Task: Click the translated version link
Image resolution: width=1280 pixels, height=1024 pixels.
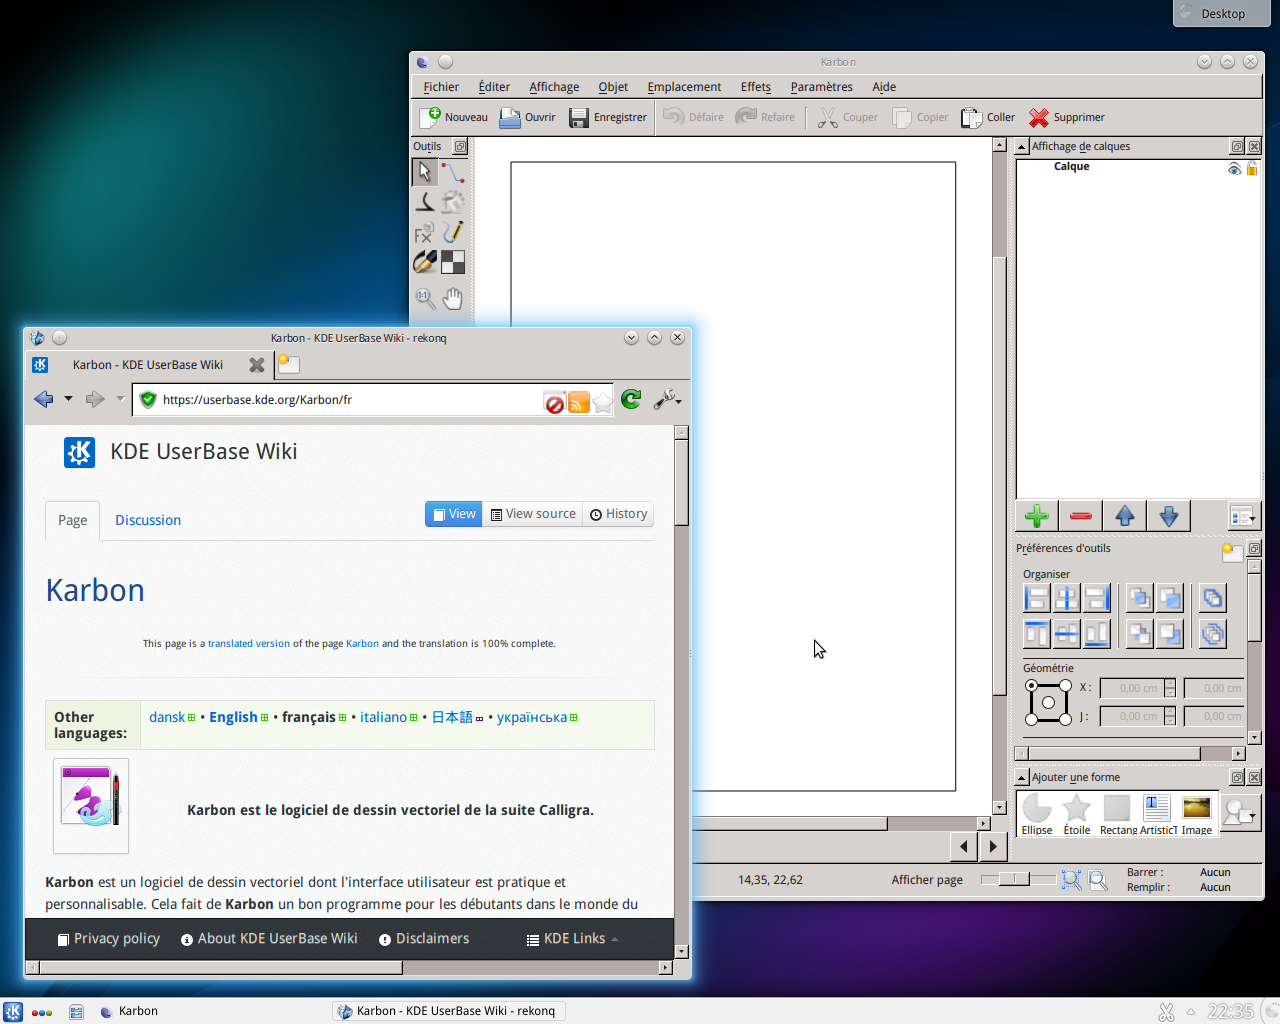Action: tap(249, 644)
